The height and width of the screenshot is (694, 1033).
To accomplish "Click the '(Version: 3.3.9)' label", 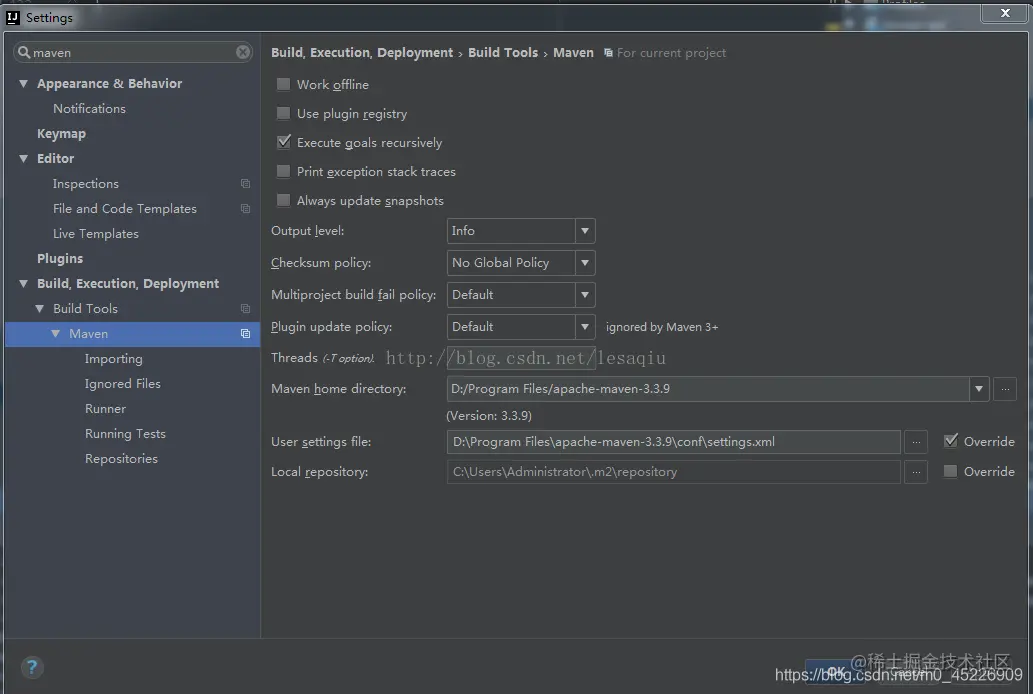I will 489,416.
